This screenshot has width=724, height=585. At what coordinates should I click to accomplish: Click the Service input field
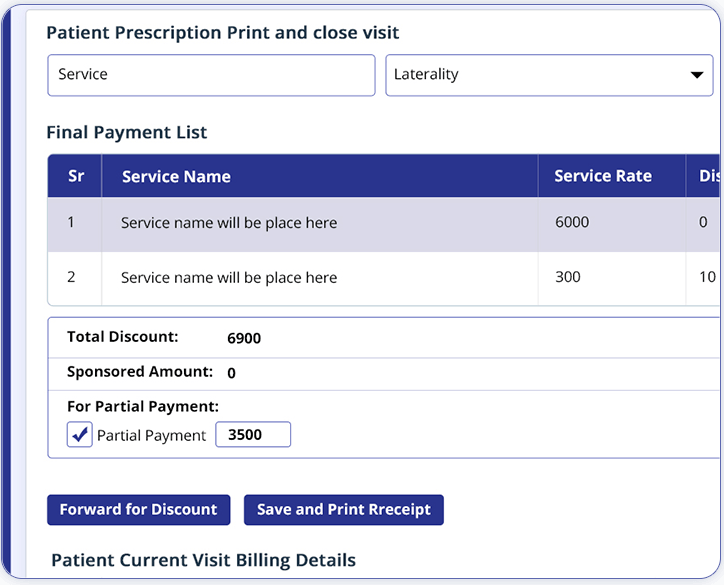pyautogui.click(x=211, y=75)
